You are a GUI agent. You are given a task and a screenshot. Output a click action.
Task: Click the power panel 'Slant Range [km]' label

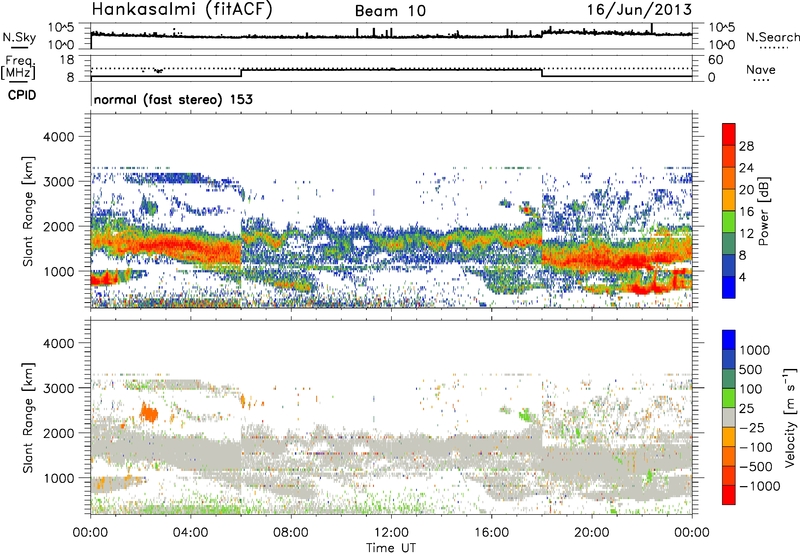28,211
